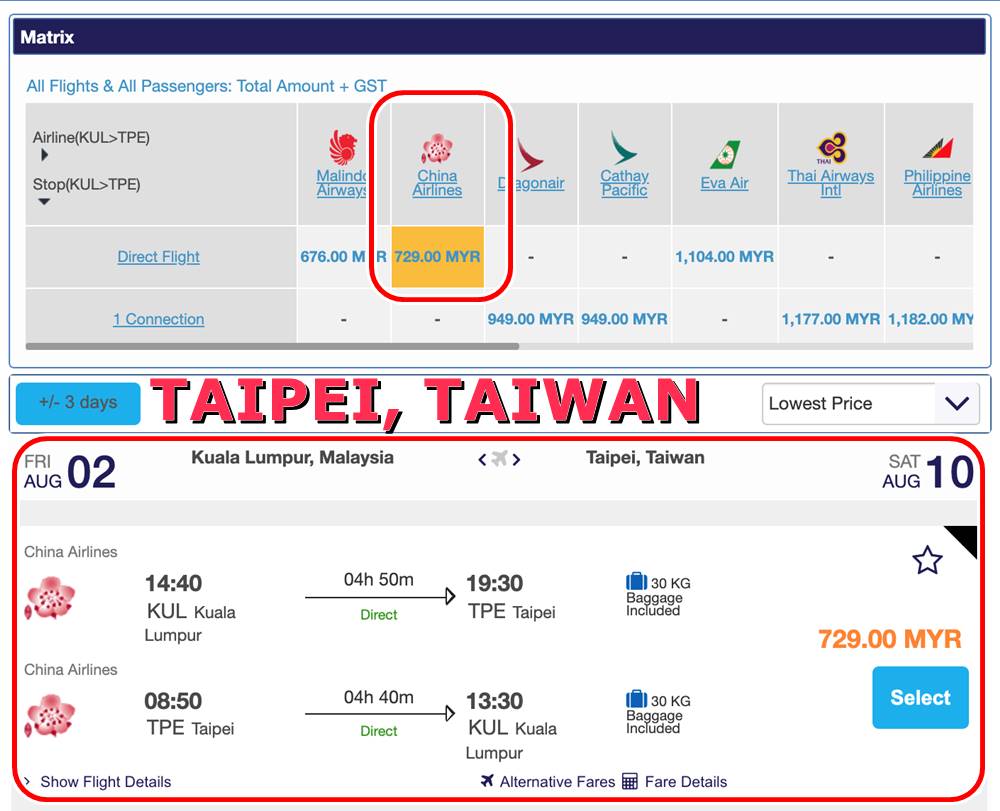Click the Malindo Airways logo icon
The image size is (1000, 811).
(343, 148)
